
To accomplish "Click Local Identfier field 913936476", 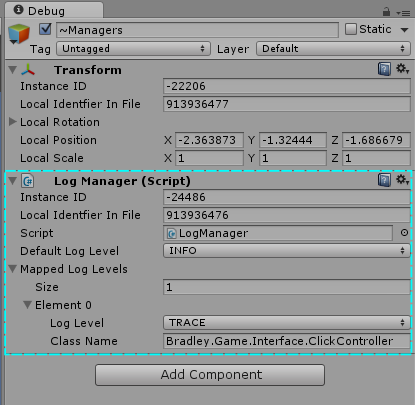I will click(x=287, y=215).
